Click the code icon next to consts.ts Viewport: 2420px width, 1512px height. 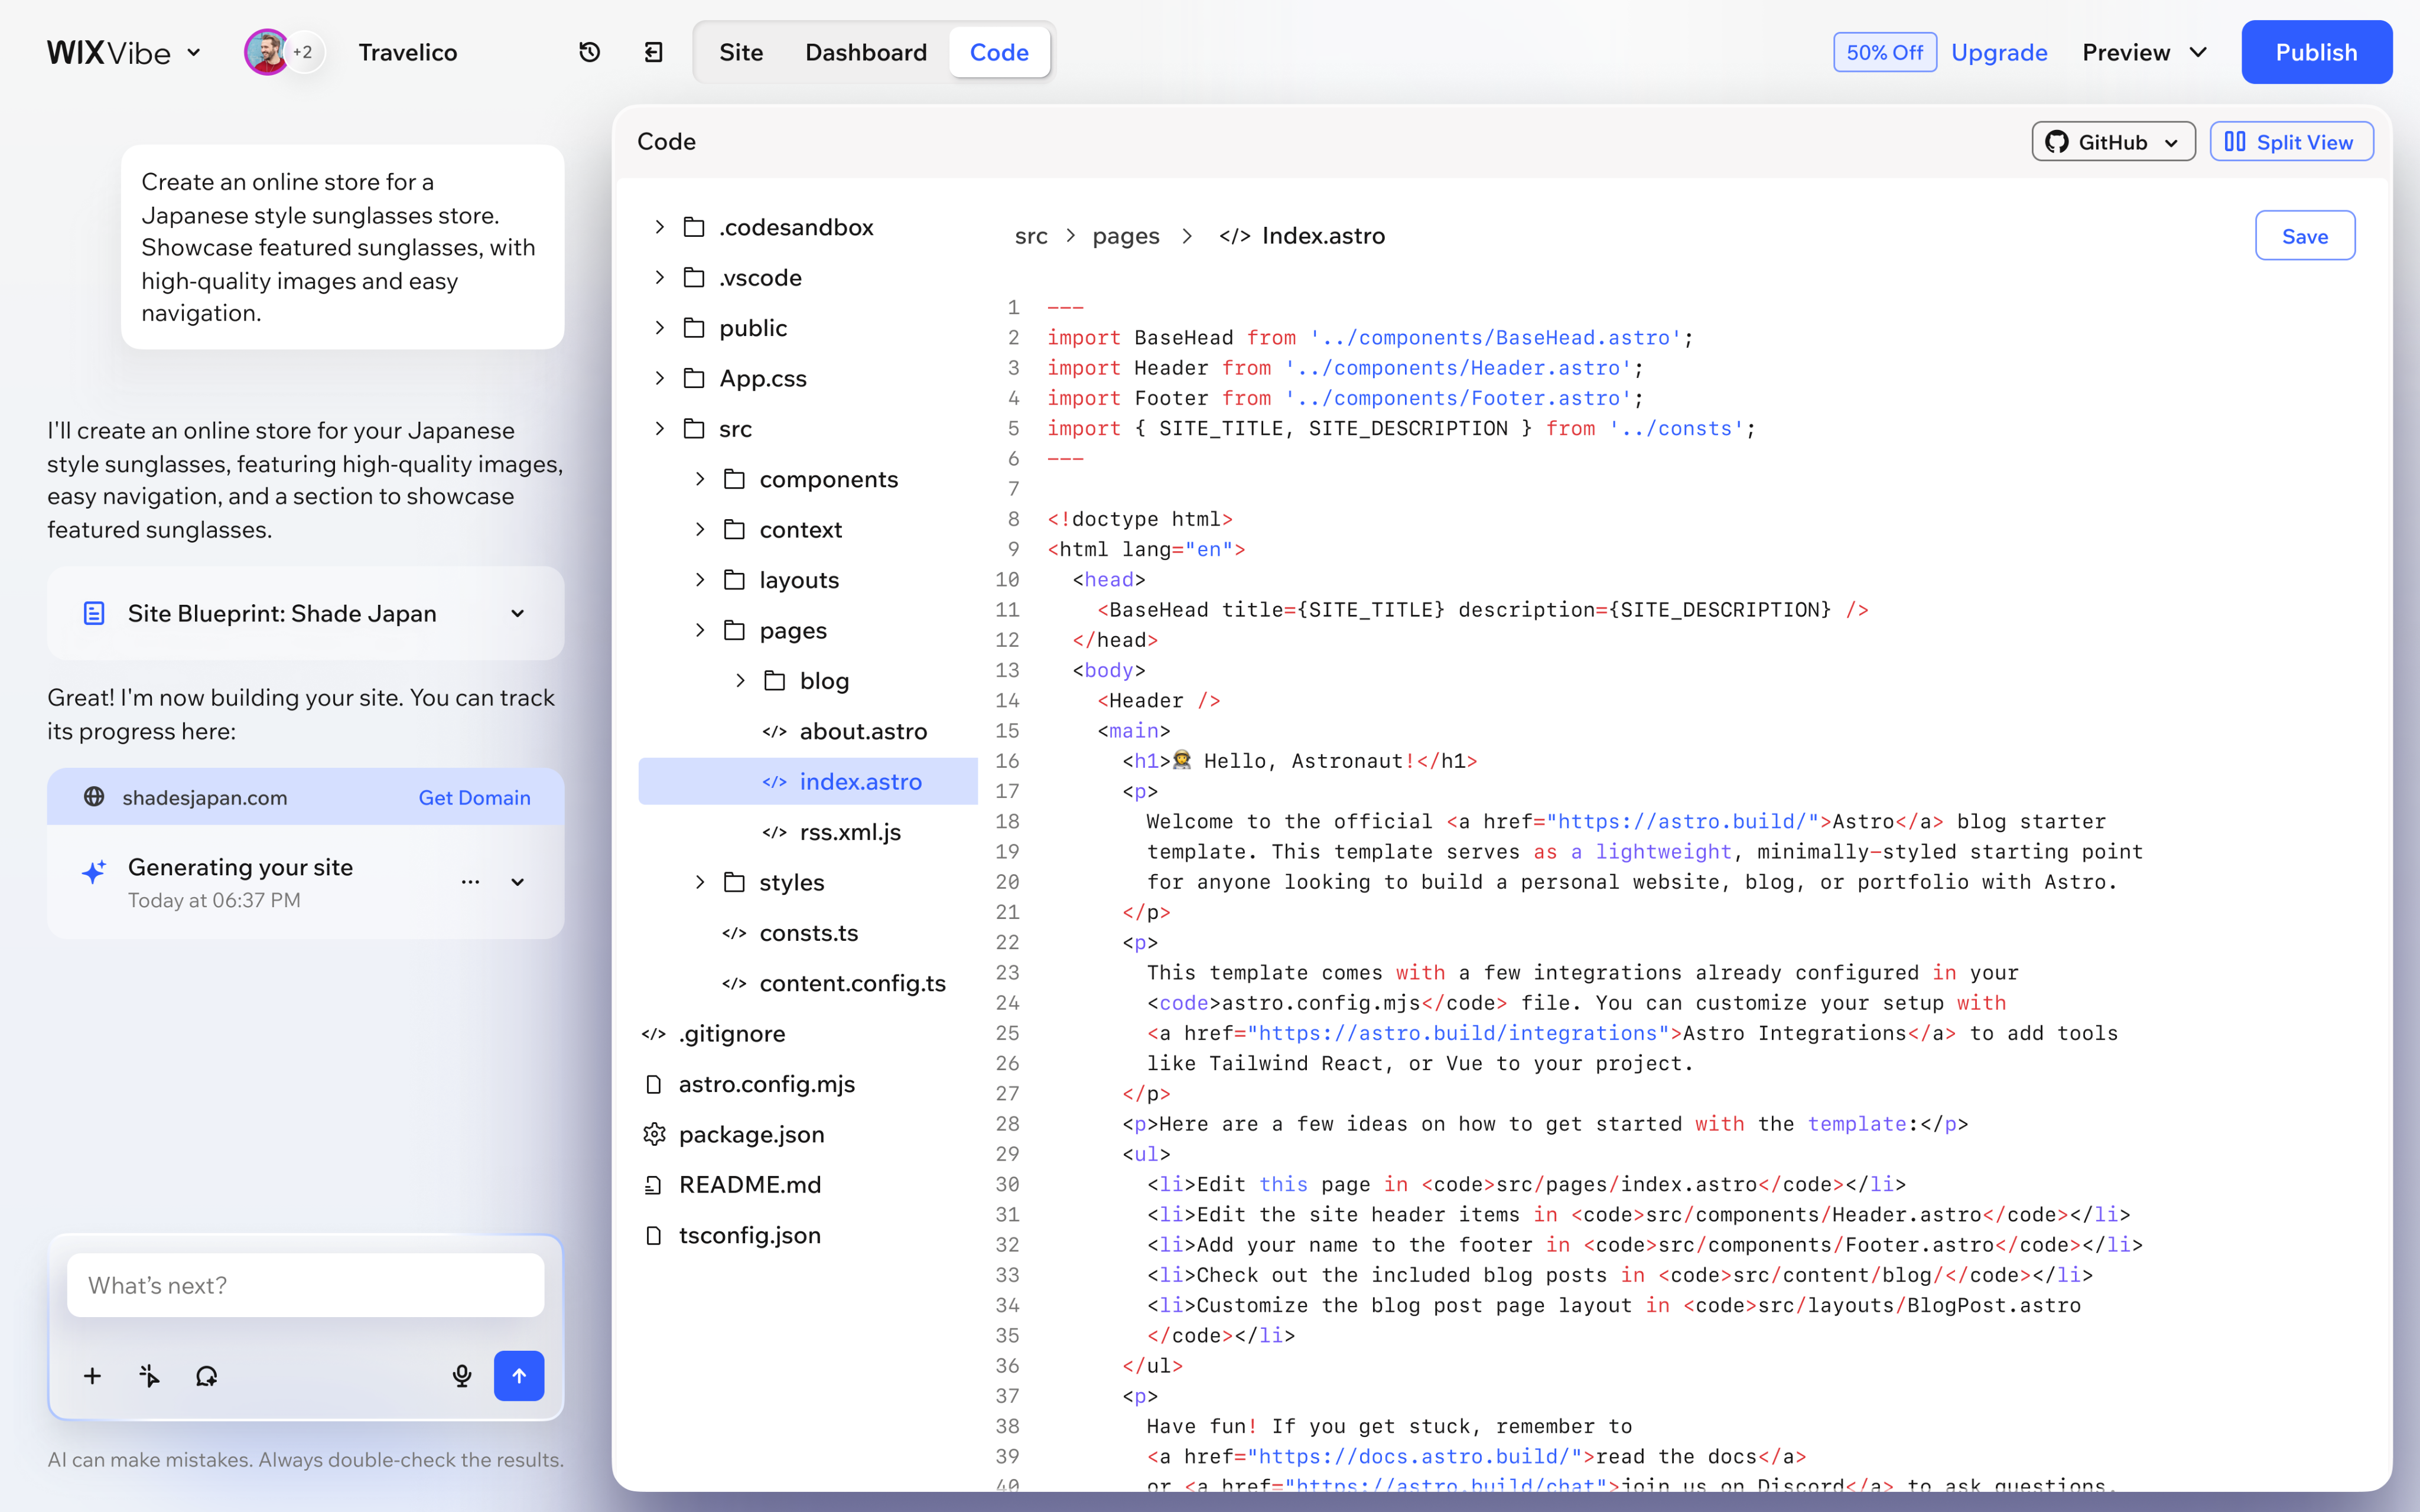pos(735,933)
